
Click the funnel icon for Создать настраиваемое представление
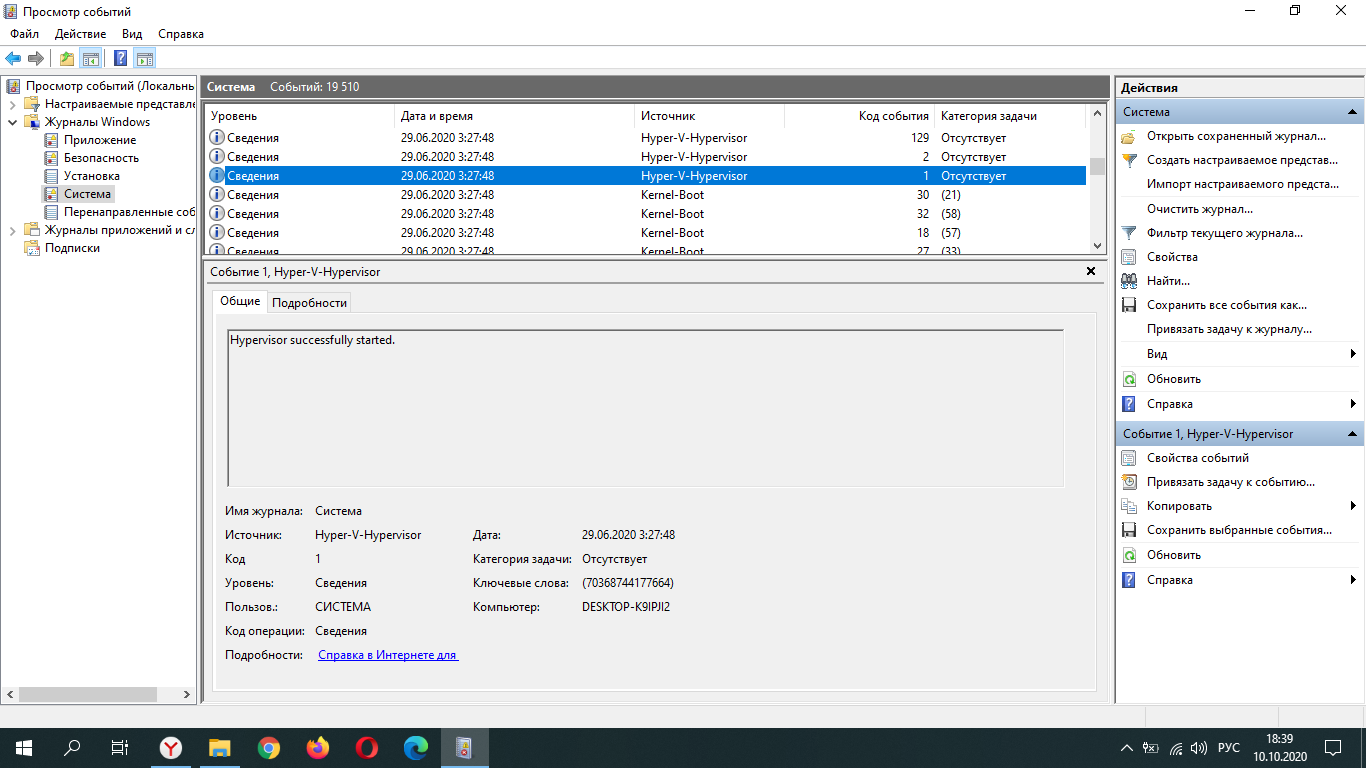[x=1129, y=160]
